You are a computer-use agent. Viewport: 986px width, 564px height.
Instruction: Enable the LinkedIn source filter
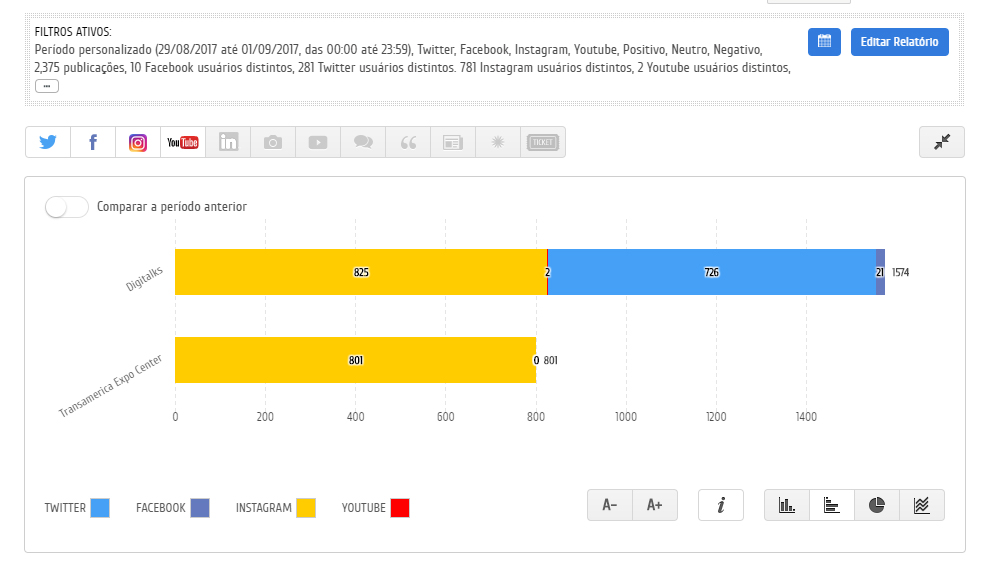228,142
